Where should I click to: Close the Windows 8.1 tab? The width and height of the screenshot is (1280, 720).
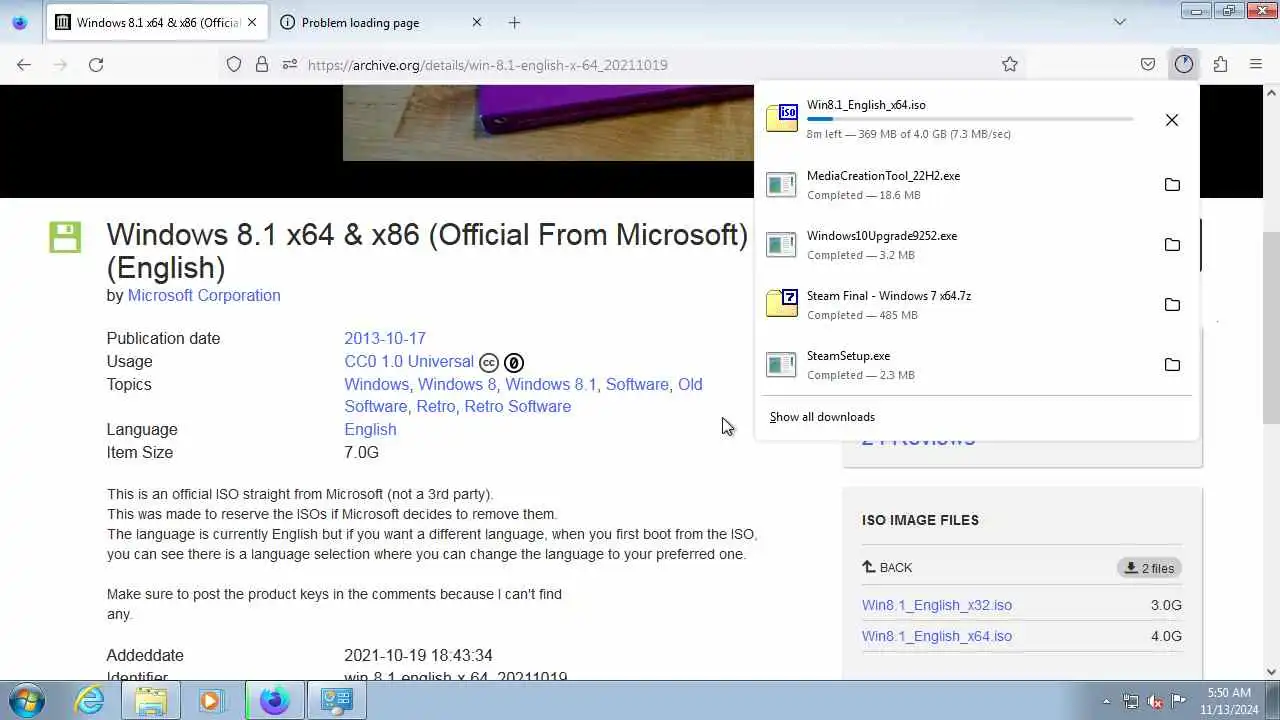[251, 22]
